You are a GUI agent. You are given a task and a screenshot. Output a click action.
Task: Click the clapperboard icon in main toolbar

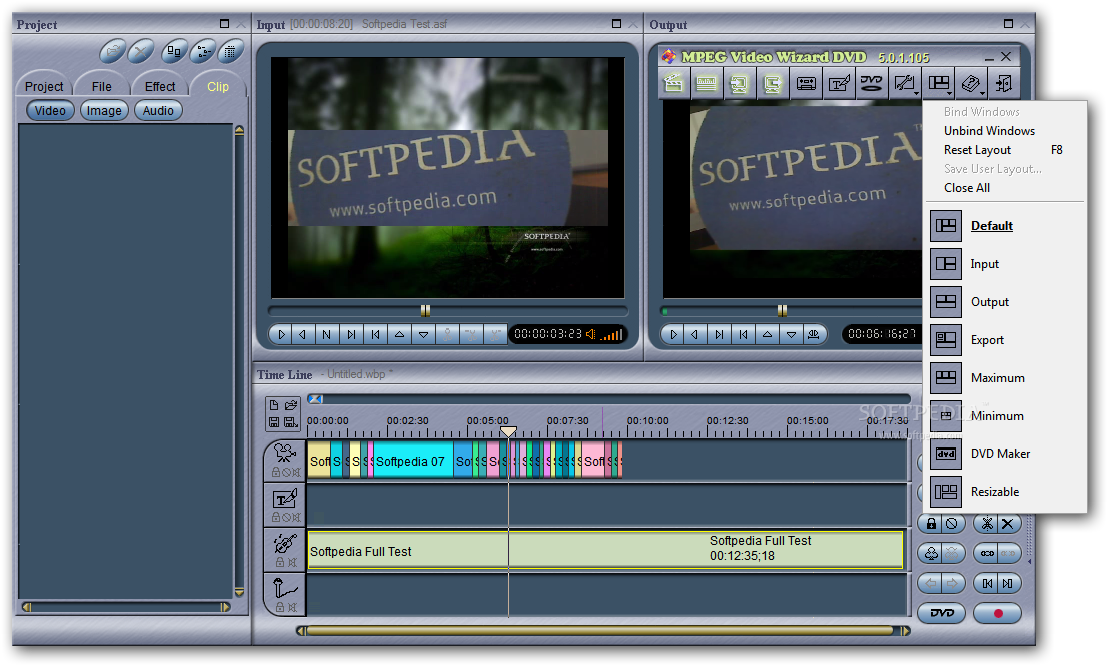(x=673, y=84)
